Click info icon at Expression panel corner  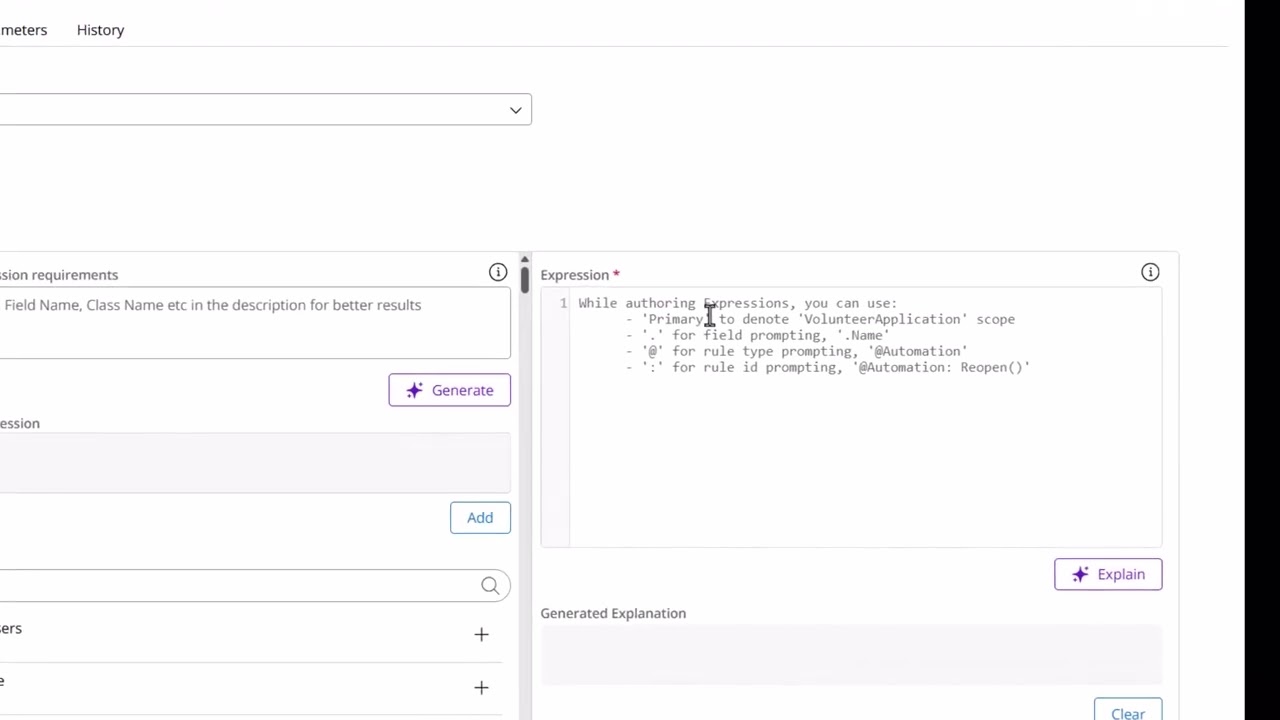tap(1150, 272)
